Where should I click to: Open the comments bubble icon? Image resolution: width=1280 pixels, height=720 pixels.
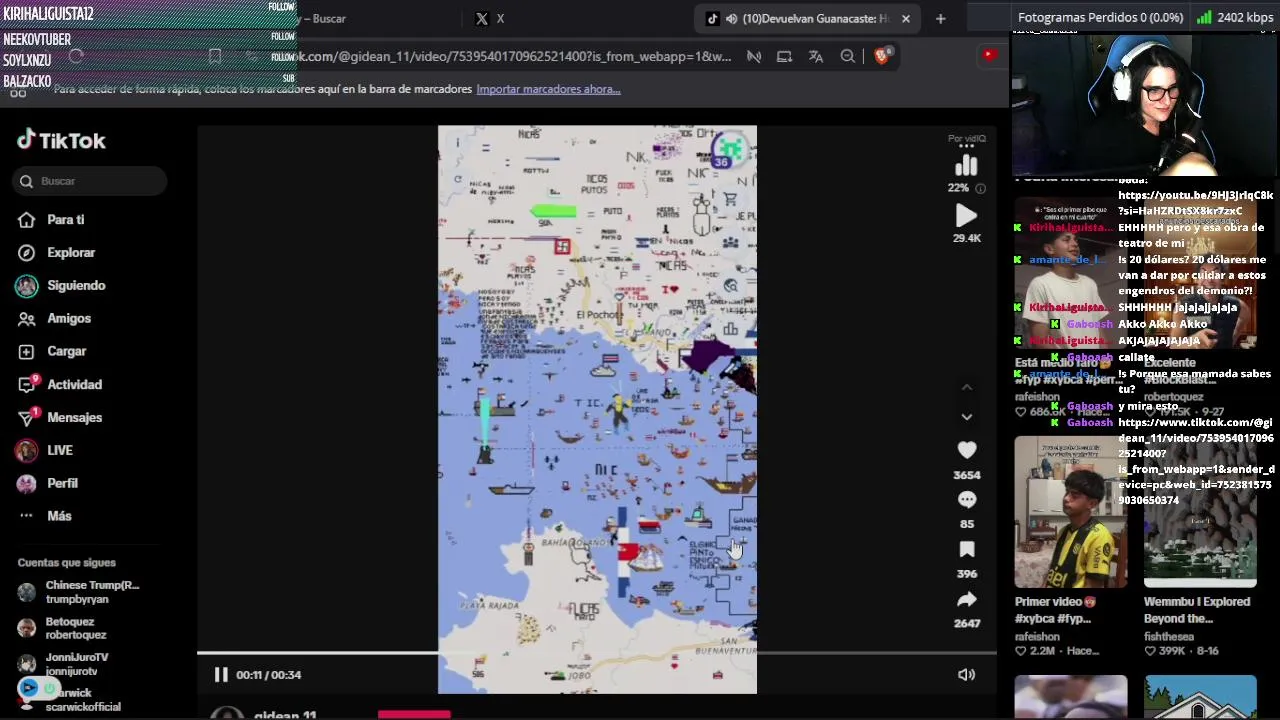tap(966, 500)
